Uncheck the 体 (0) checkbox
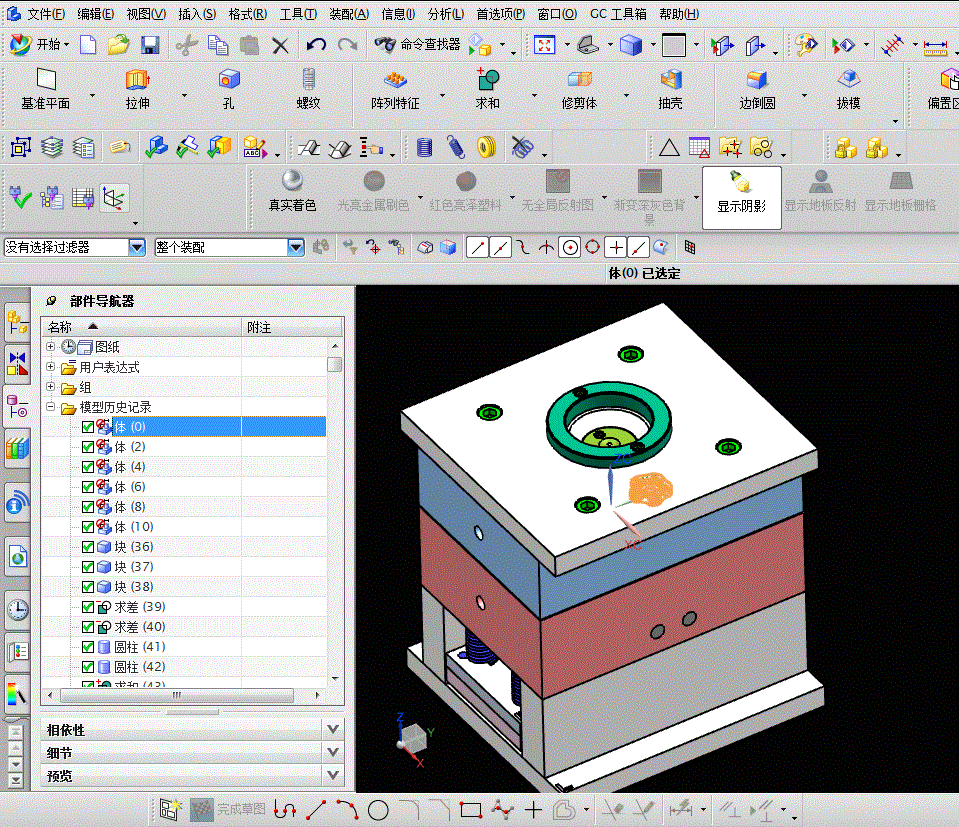The height and width of the screenshot is (827, 959). [87, 427]
